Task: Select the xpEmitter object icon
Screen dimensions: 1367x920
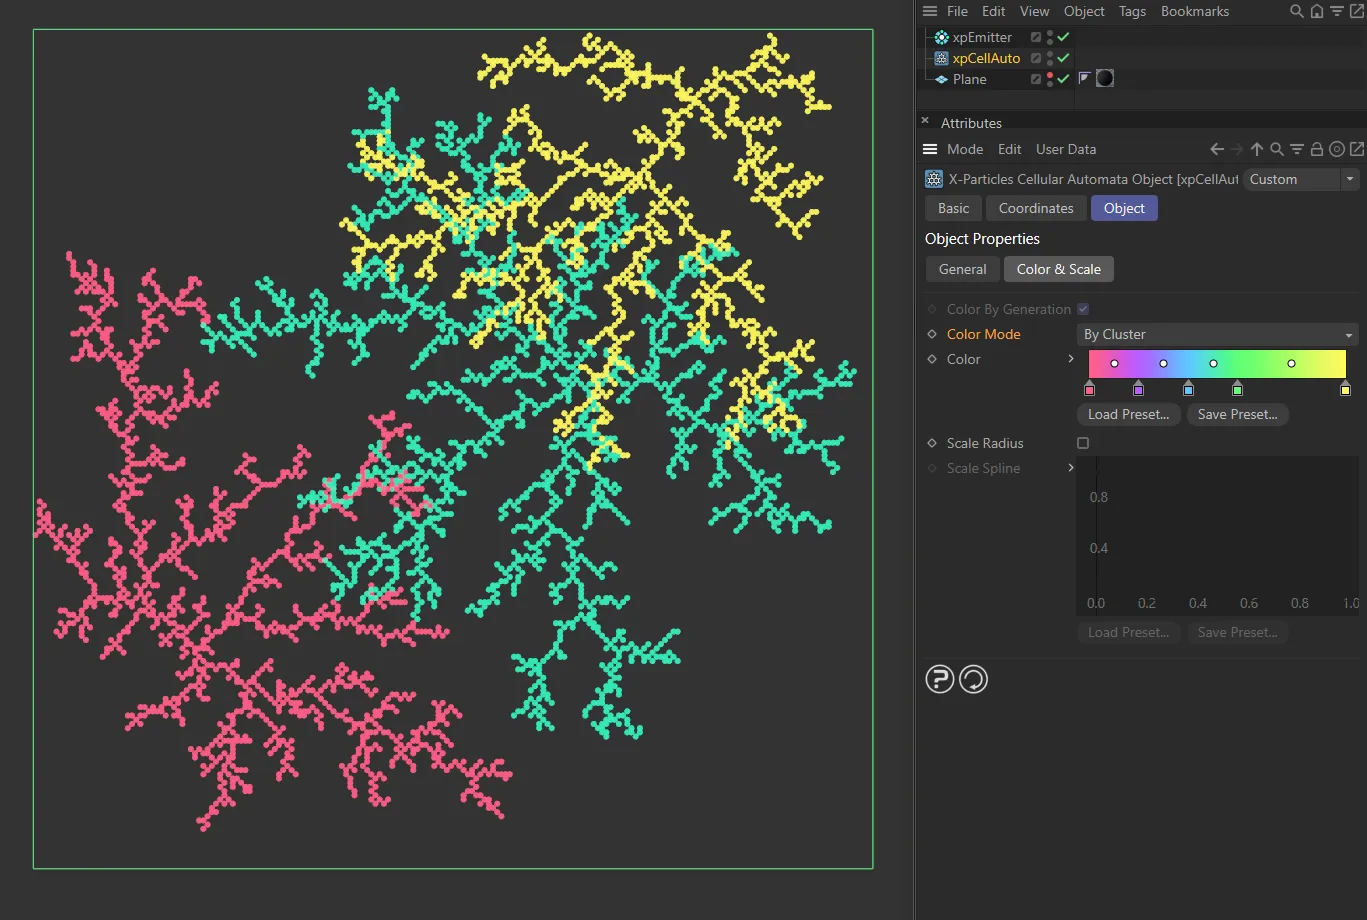Action: (940, 37)
